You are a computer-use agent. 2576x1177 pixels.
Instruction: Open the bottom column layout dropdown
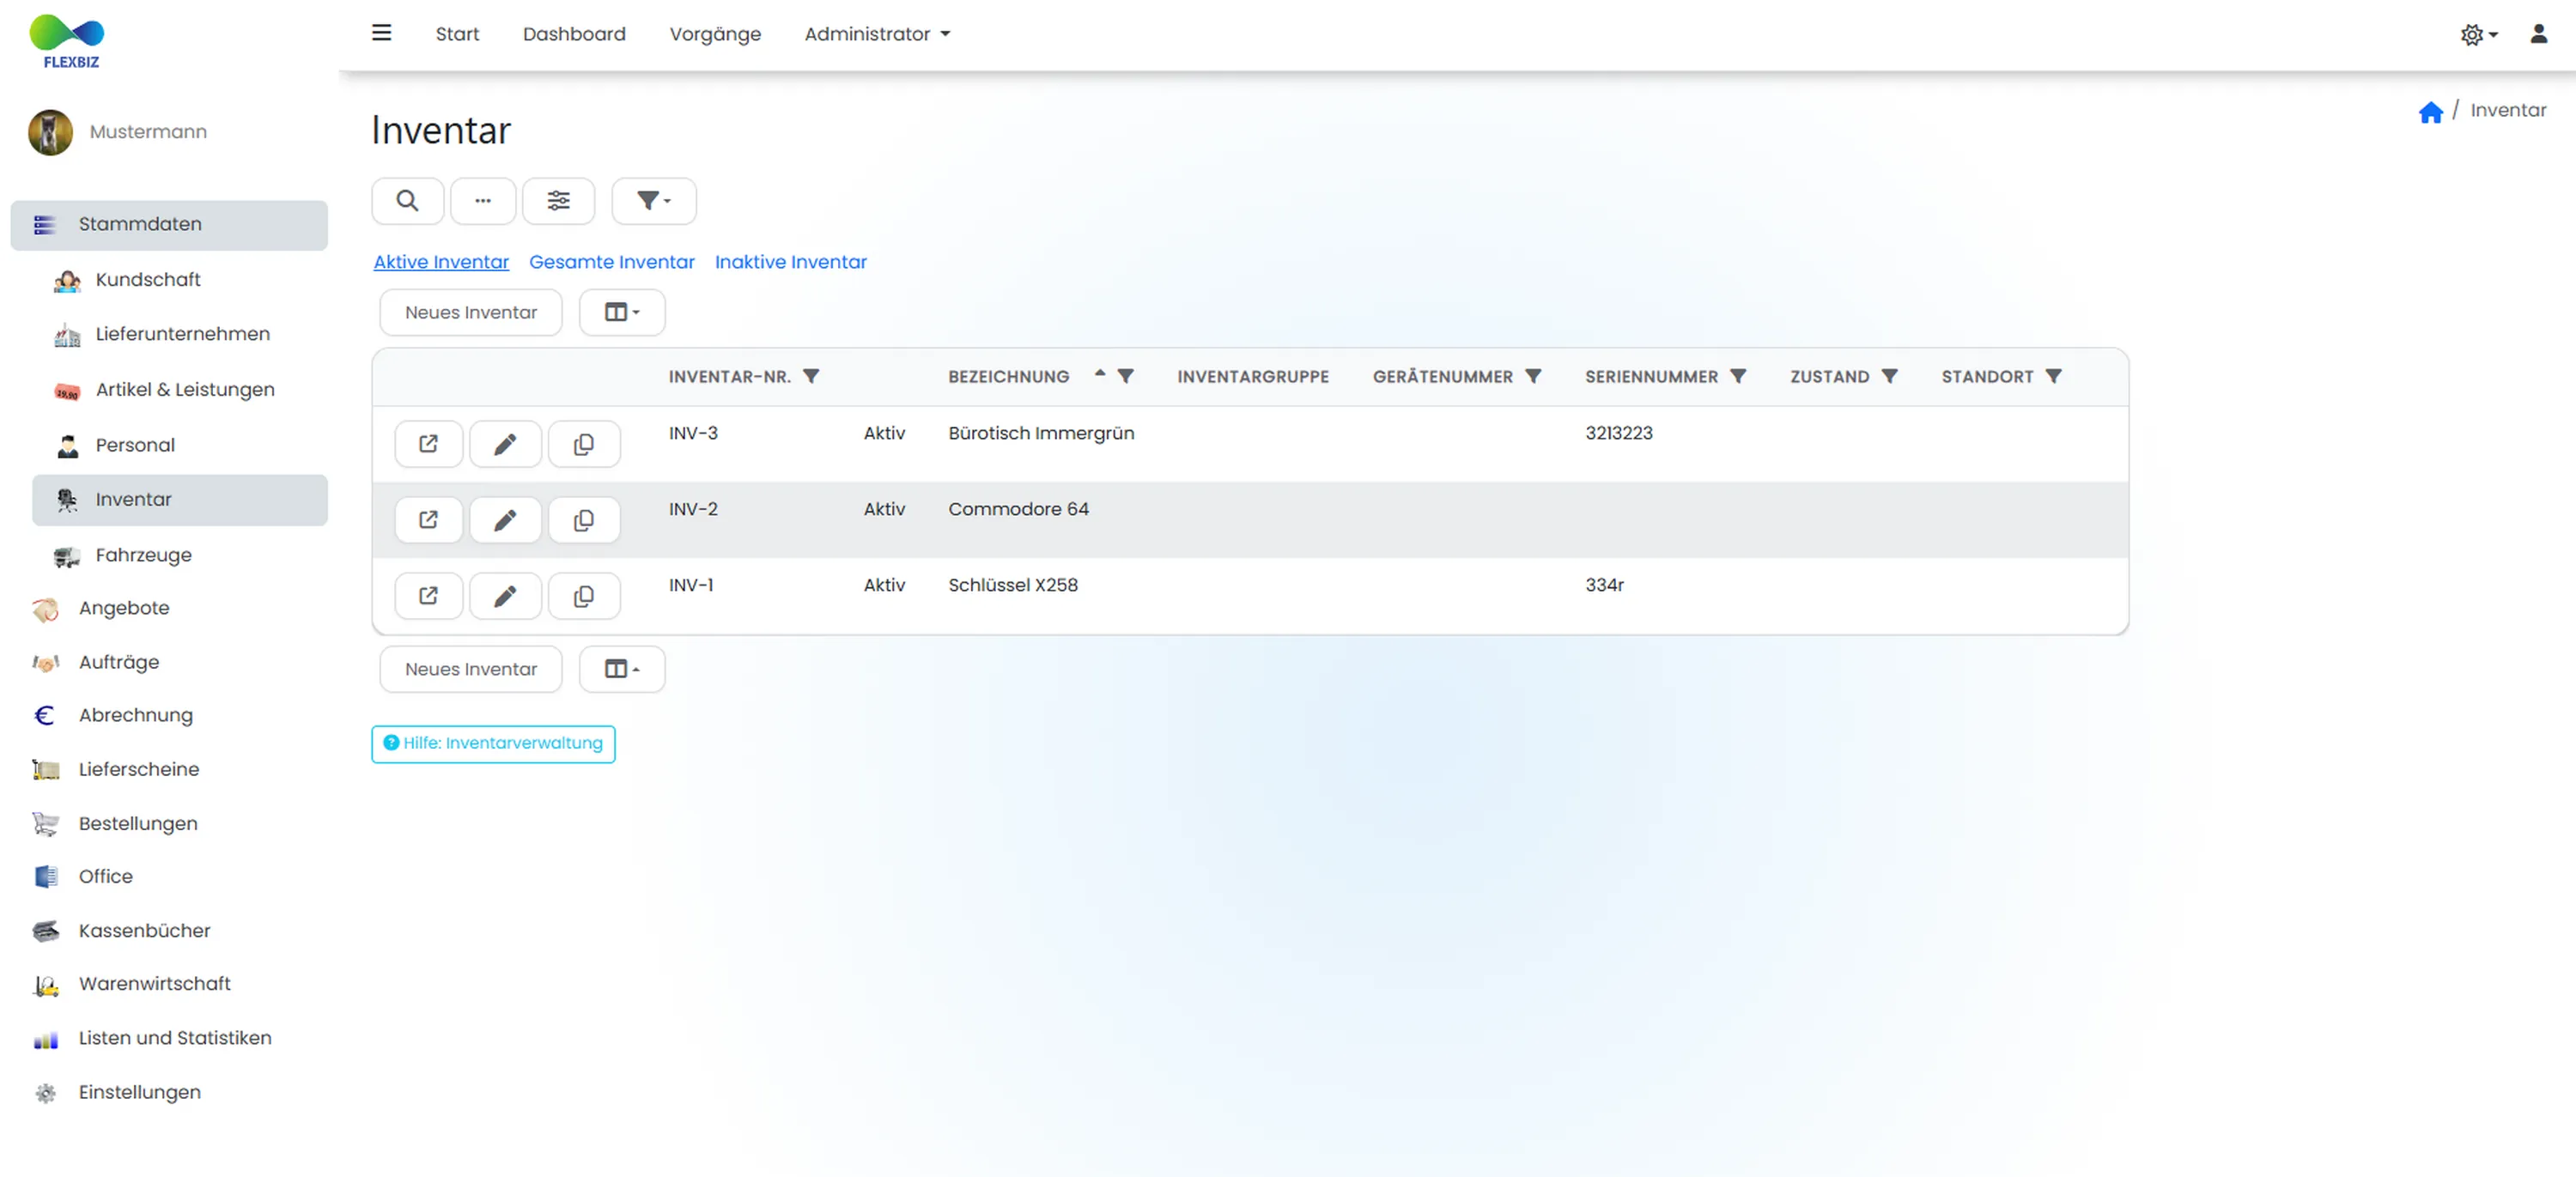pyautogui.click(x=621, y=669)
